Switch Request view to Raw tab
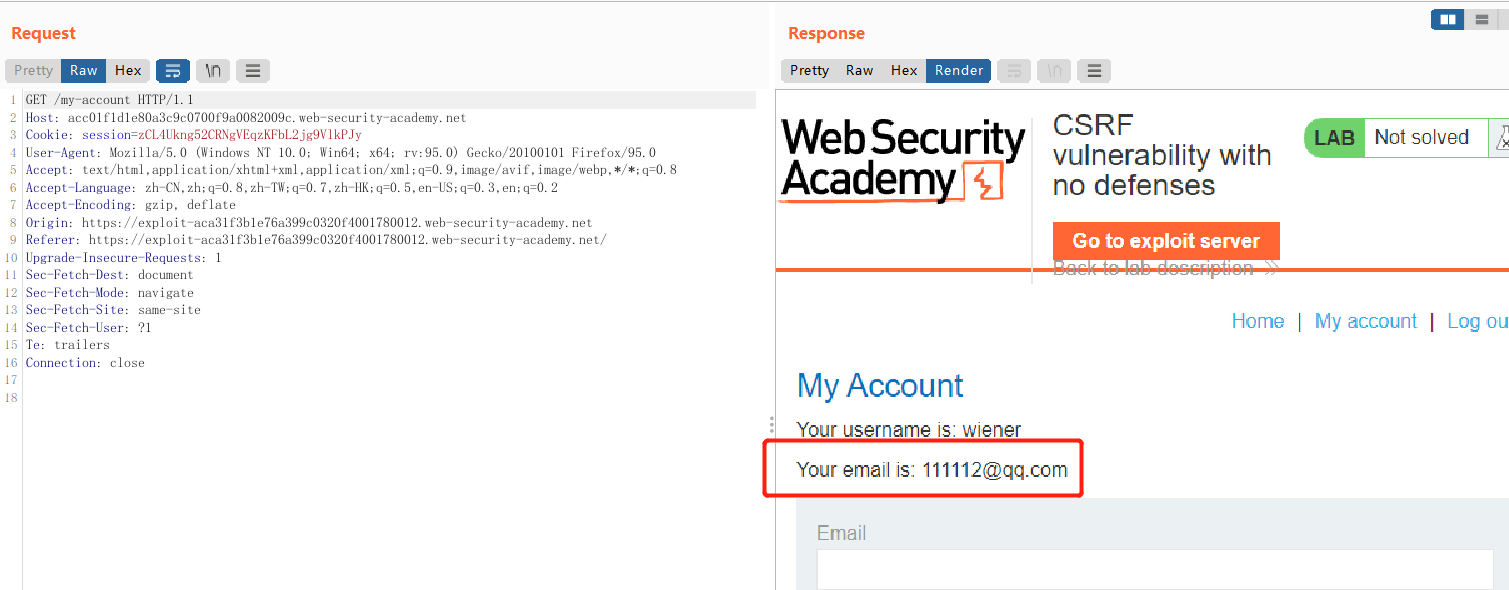The image size is (1509, 590). (x=84, y=71)
